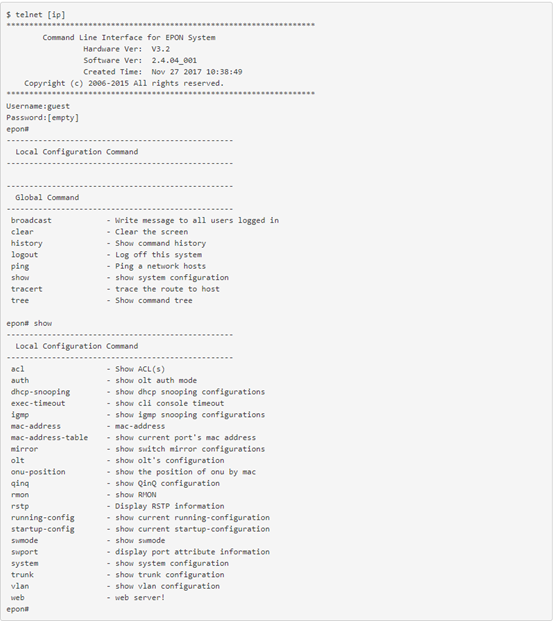
Task: Click the 'history' command entry
Action: click(27, 243)
